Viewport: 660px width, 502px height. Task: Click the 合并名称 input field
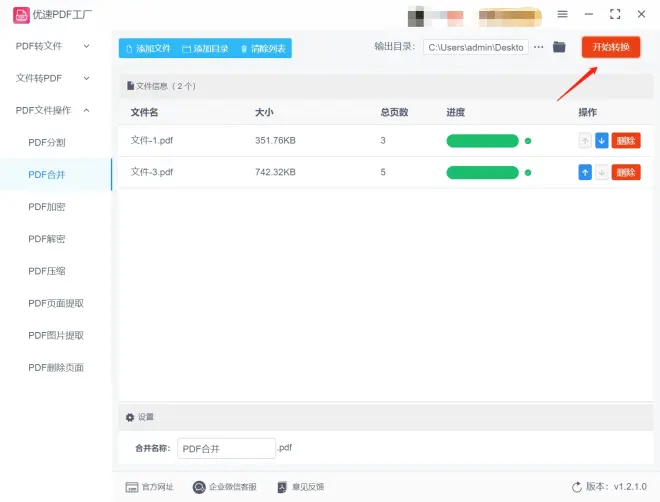(226, 449)
